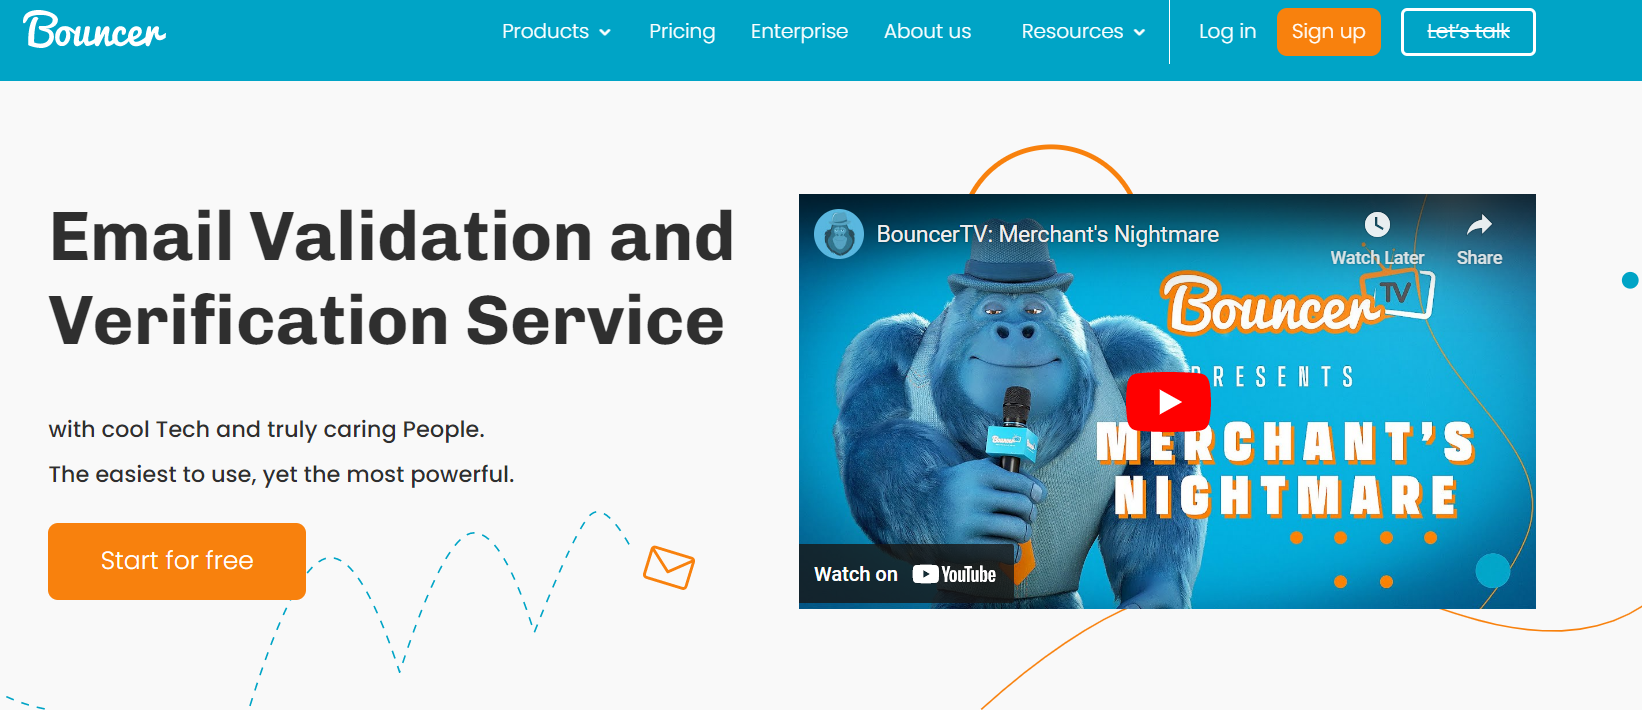Open the Enterprise page
Image resolution: width=1642 pixels, height=721 pixels.
click(x=799, y=31)
